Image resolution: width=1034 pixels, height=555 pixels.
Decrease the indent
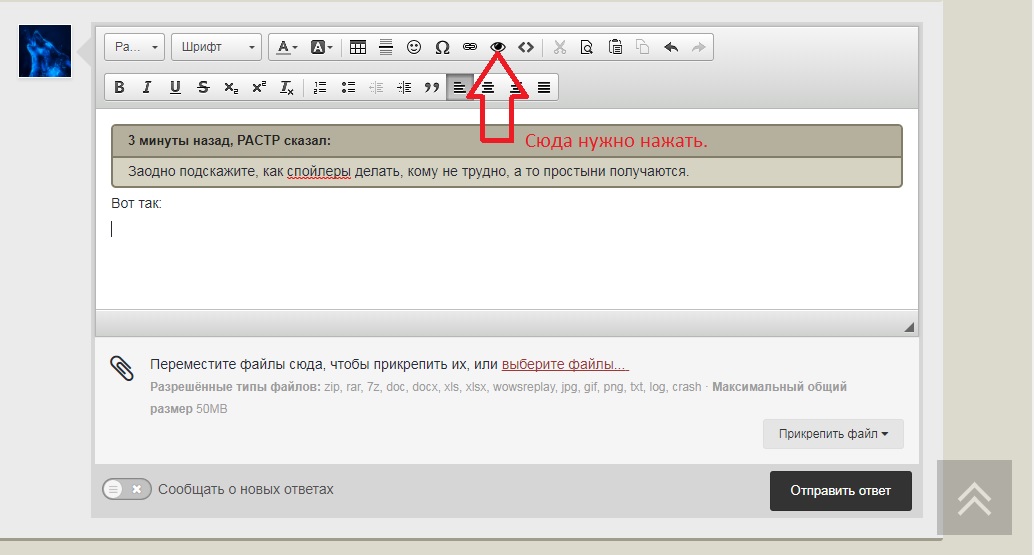[x=376, y=87]
